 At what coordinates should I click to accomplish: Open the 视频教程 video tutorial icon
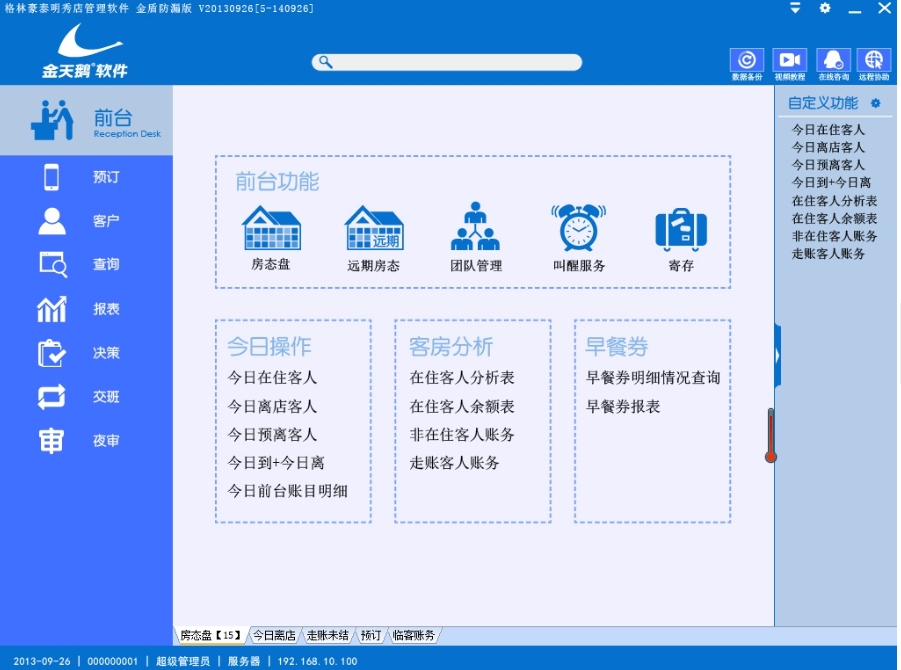(789, 61)
